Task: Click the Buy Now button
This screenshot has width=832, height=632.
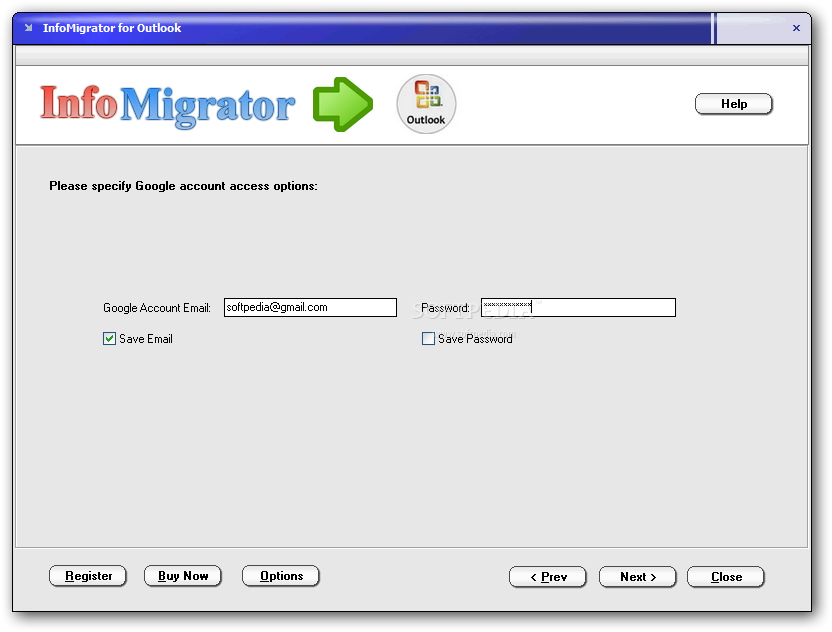Action: 183,576
